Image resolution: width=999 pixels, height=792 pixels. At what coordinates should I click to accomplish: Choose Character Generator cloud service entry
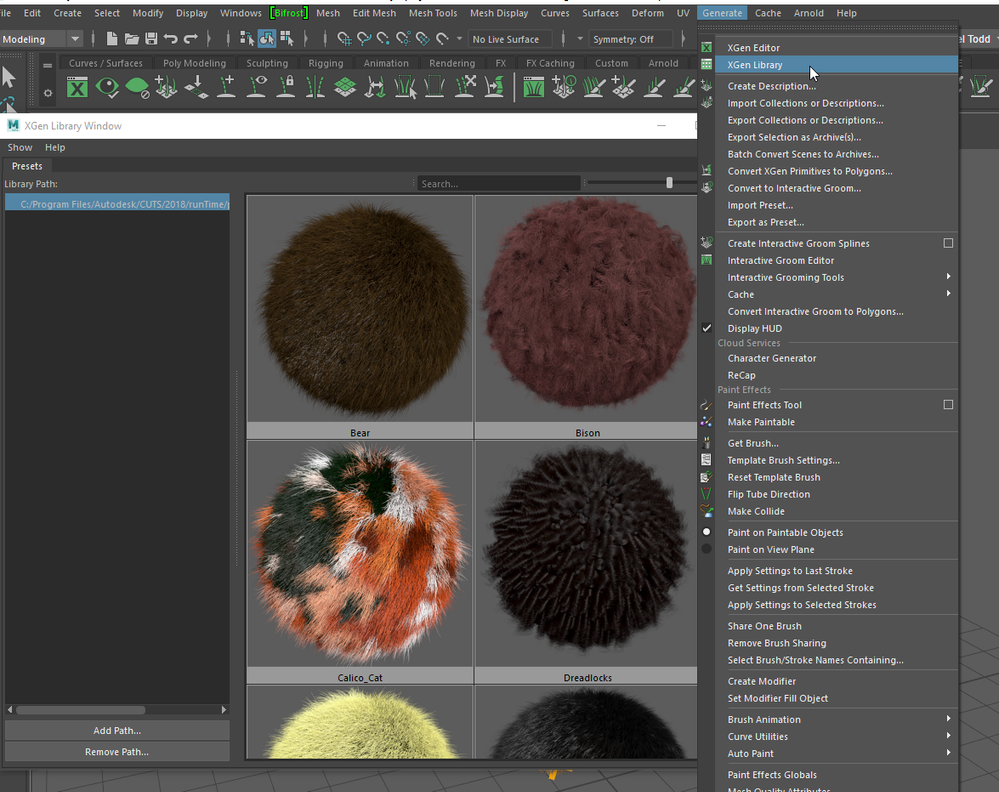tap(836, 358)
